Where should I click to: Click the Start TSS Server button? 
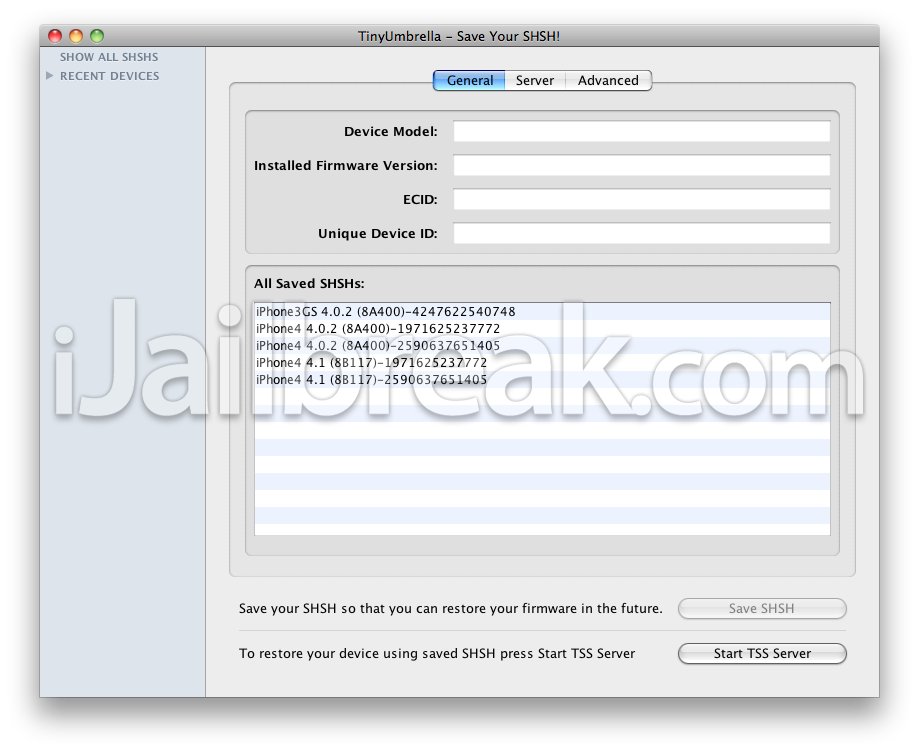pyautogui.click(x=762, y=654)
